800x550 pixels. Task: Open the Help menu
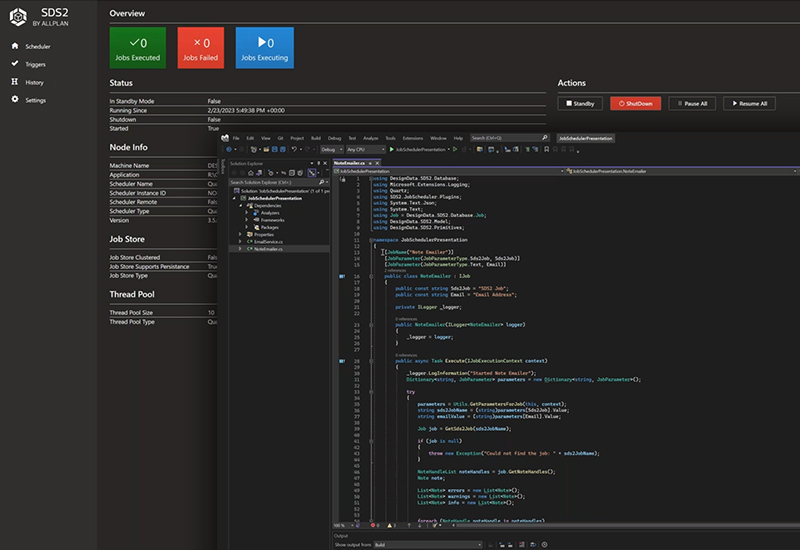pos(458,138)
